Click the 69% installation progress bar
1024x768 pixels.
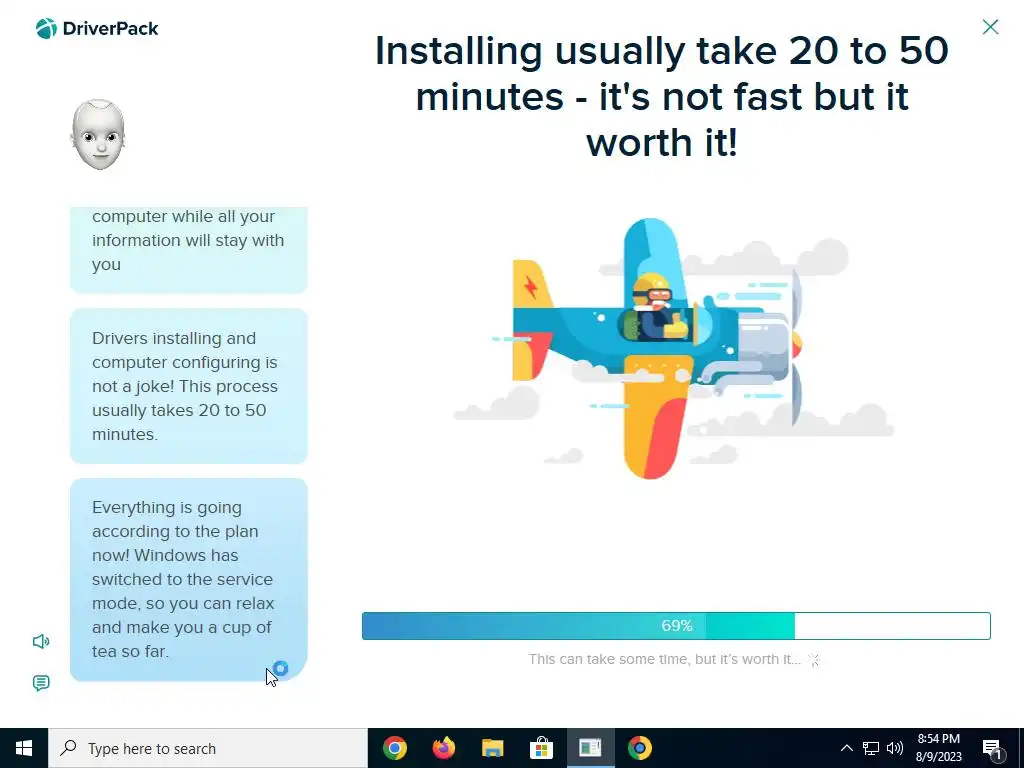click(676, 626)
